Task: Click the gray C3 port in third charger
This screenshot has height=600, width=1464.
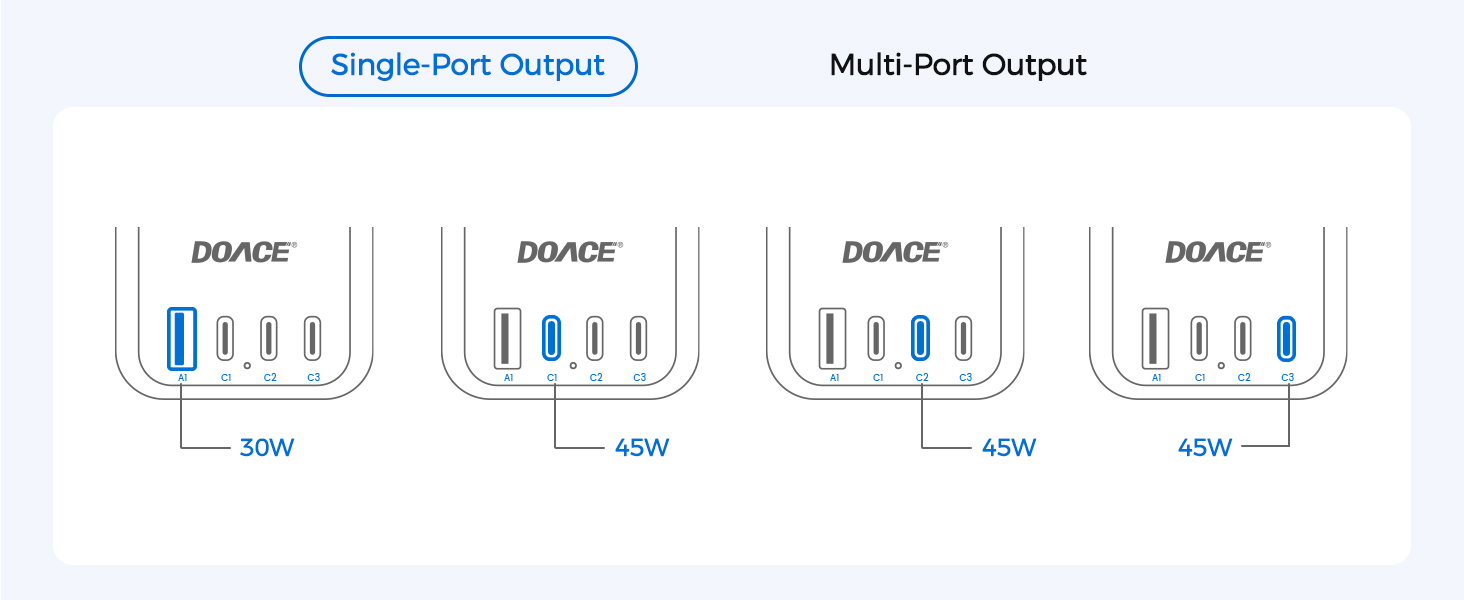Action: [963, 338]
